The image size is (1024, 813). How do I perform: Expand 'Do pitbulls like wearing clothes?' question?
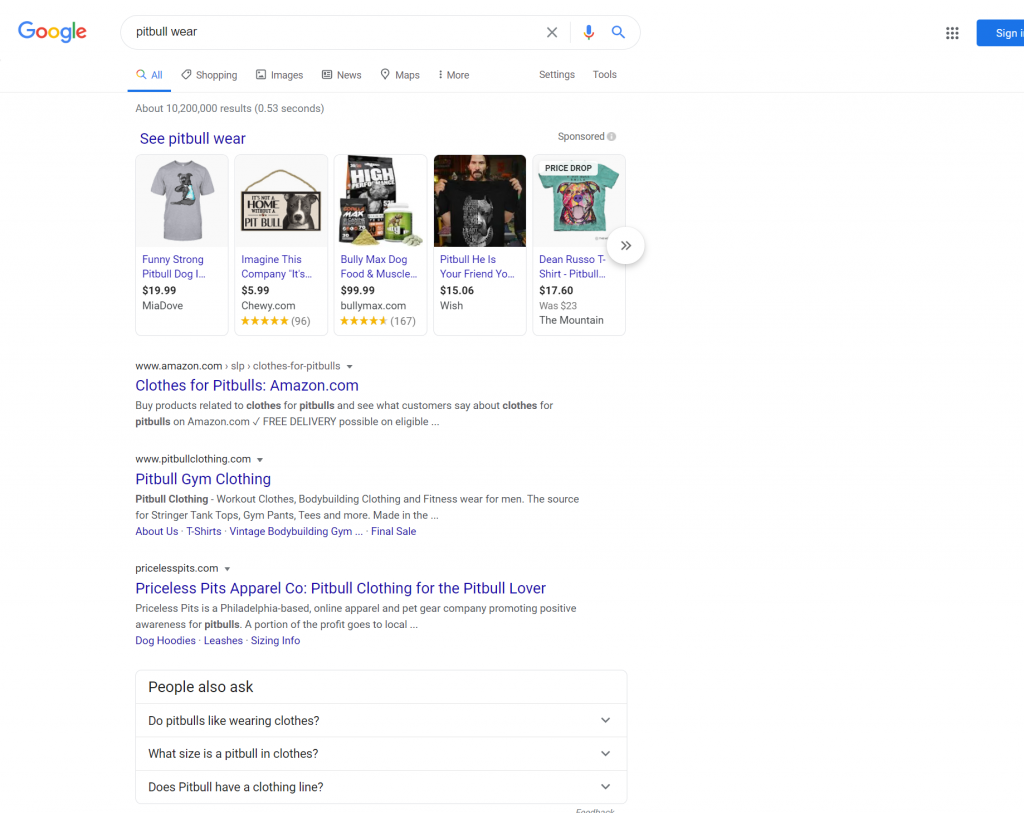pyautogui.click(x=381, y=720)
